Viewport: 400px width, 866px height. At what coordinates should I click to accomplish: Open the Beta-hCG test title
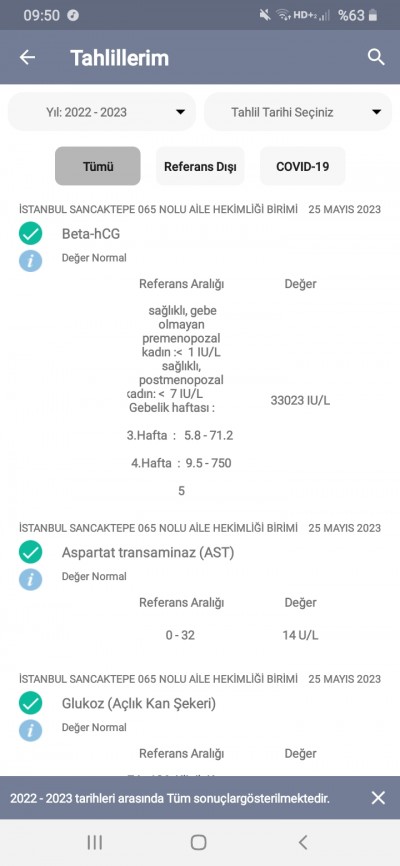point(91,234)
